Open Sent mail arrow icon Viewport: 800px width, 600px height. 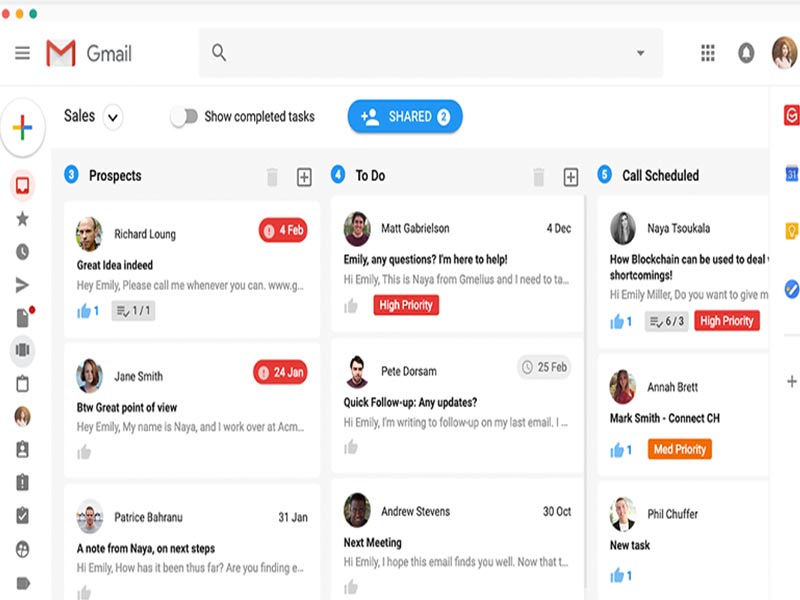pos(22,285)
